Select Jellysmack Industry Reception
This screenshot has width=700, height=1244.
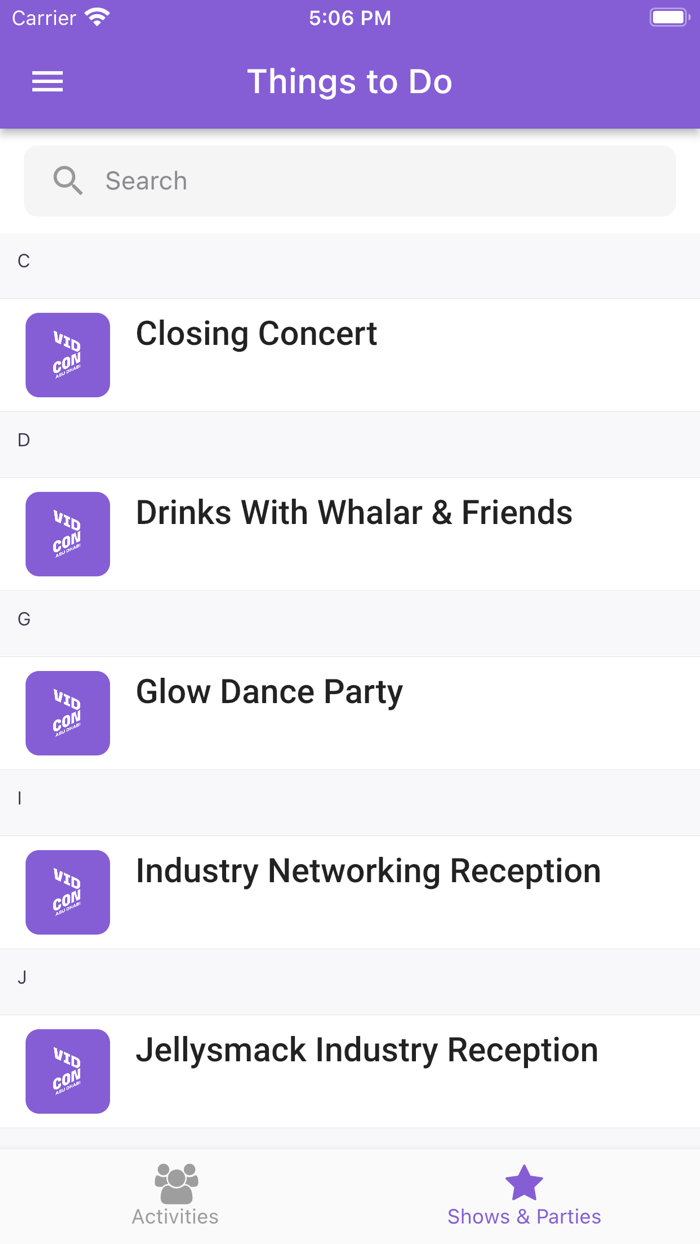click(366, 1050)
